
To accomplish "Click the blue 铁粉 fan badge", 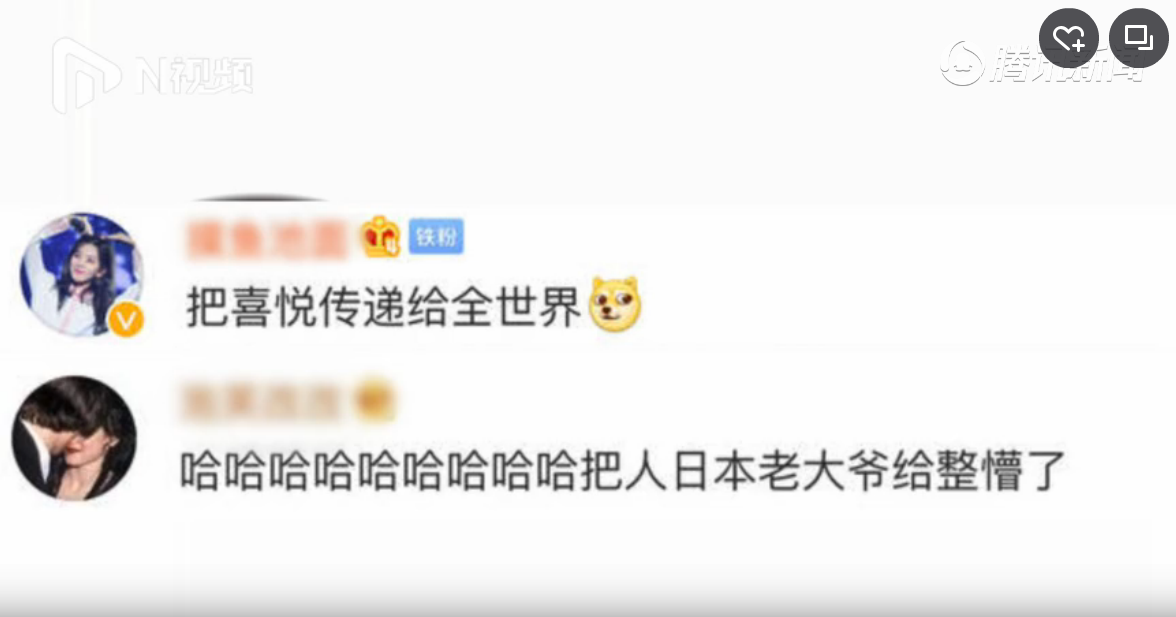I will [x=436, y=237].
